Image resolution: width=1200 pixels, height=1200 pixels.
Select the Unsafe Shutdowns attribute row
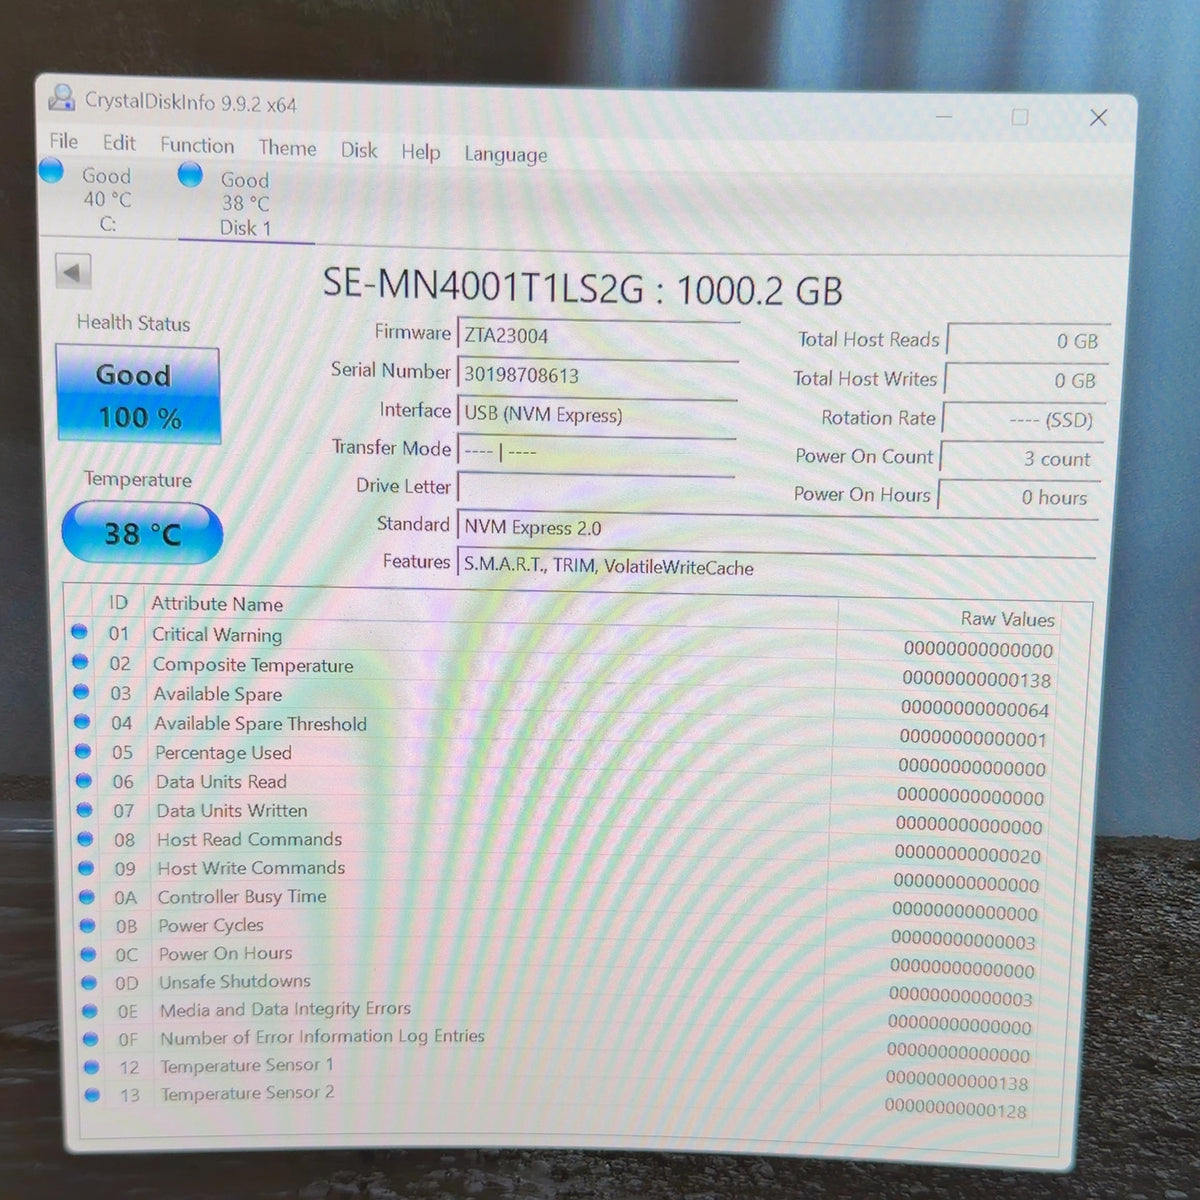point(563,988)
